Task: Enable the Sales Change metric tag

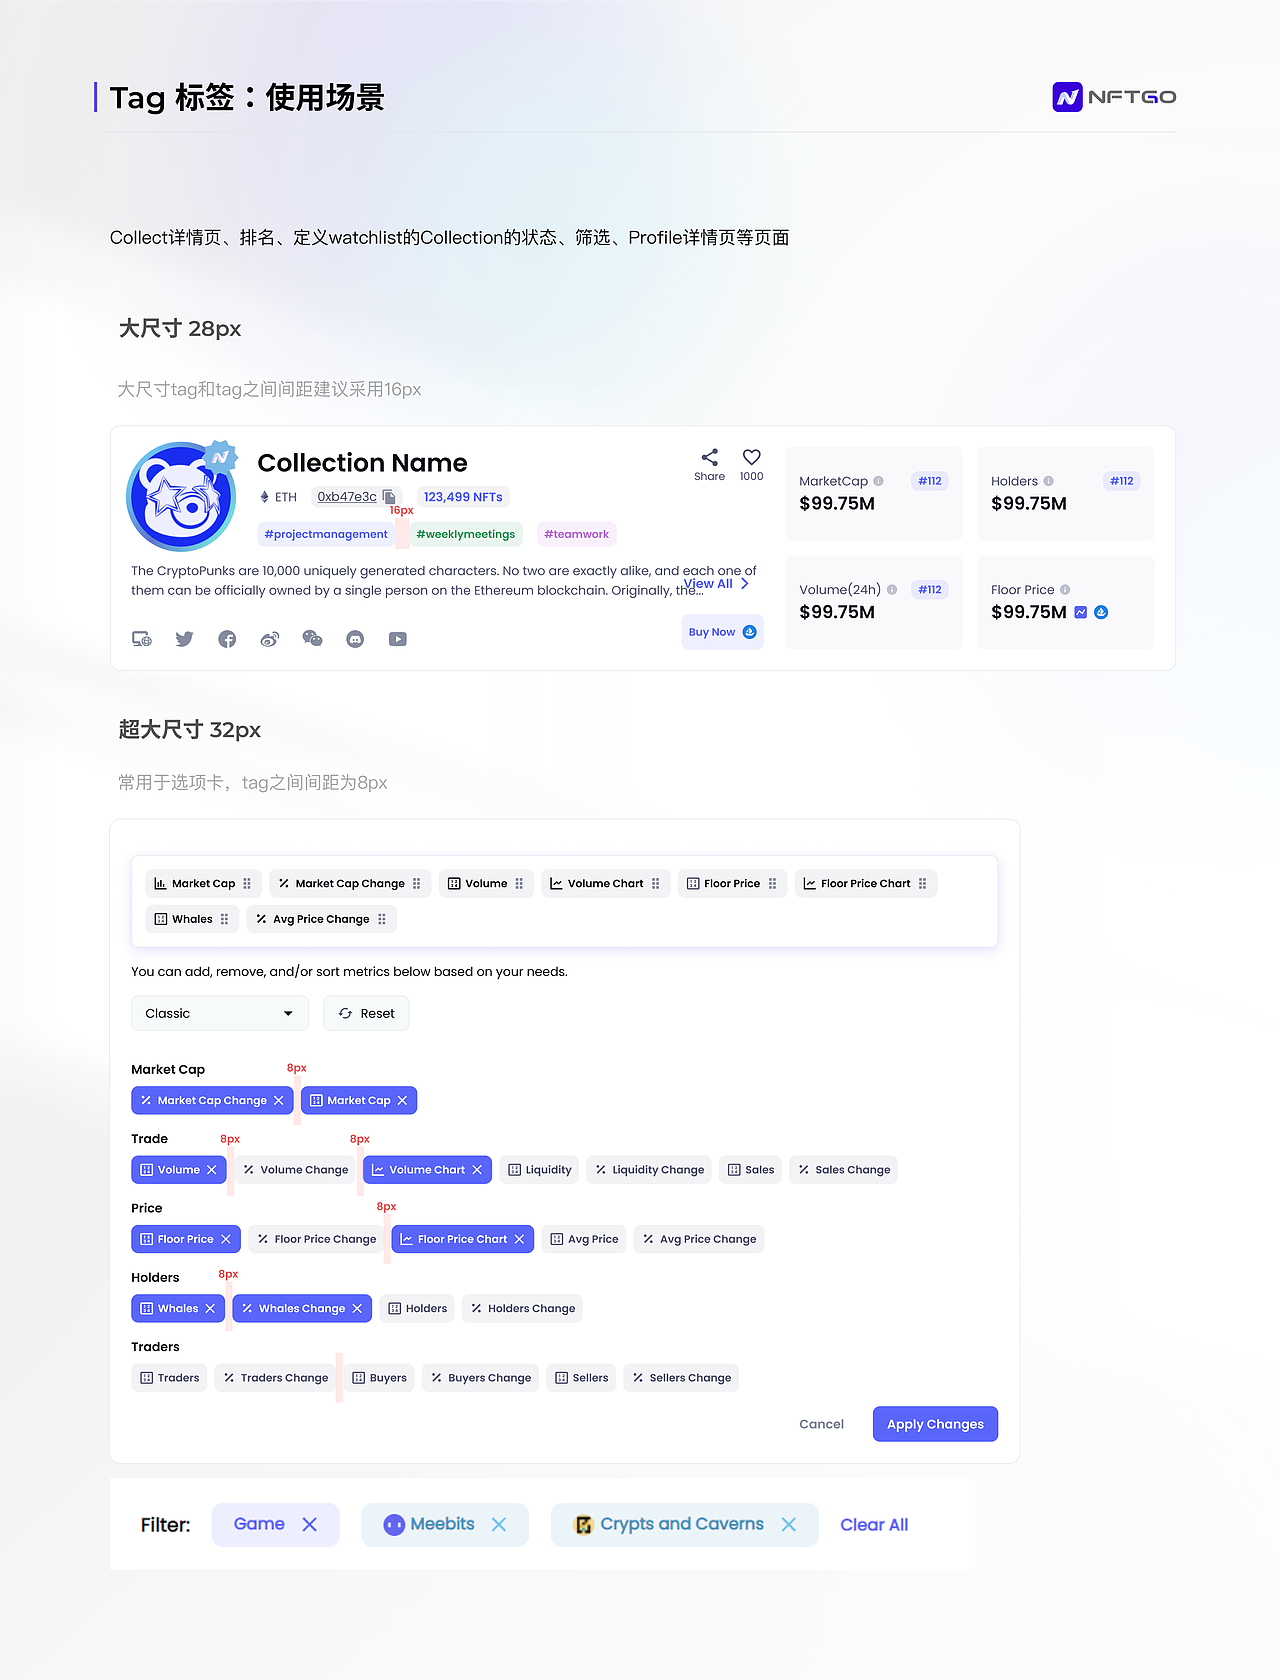Action: coord(844,1170)
